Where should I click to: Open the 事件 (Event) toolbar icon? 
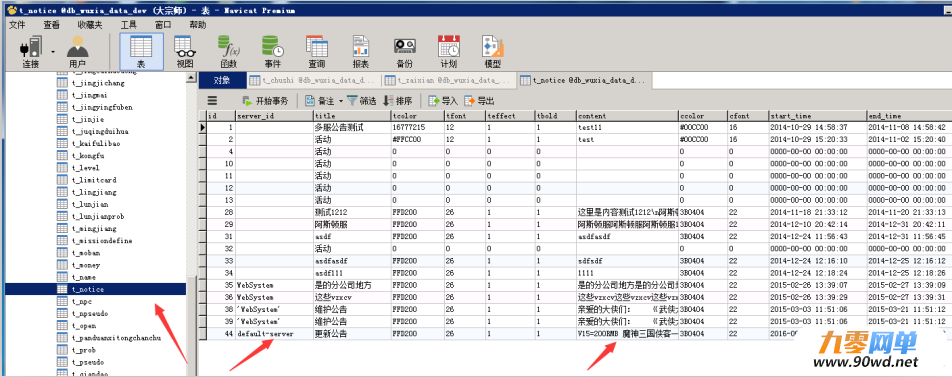273,52
